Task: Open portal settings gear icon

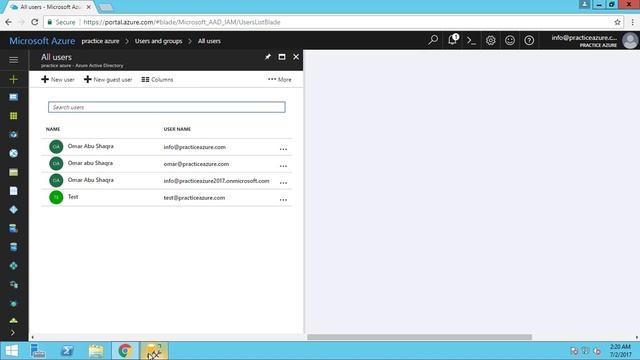Action: tap(491, 40)
